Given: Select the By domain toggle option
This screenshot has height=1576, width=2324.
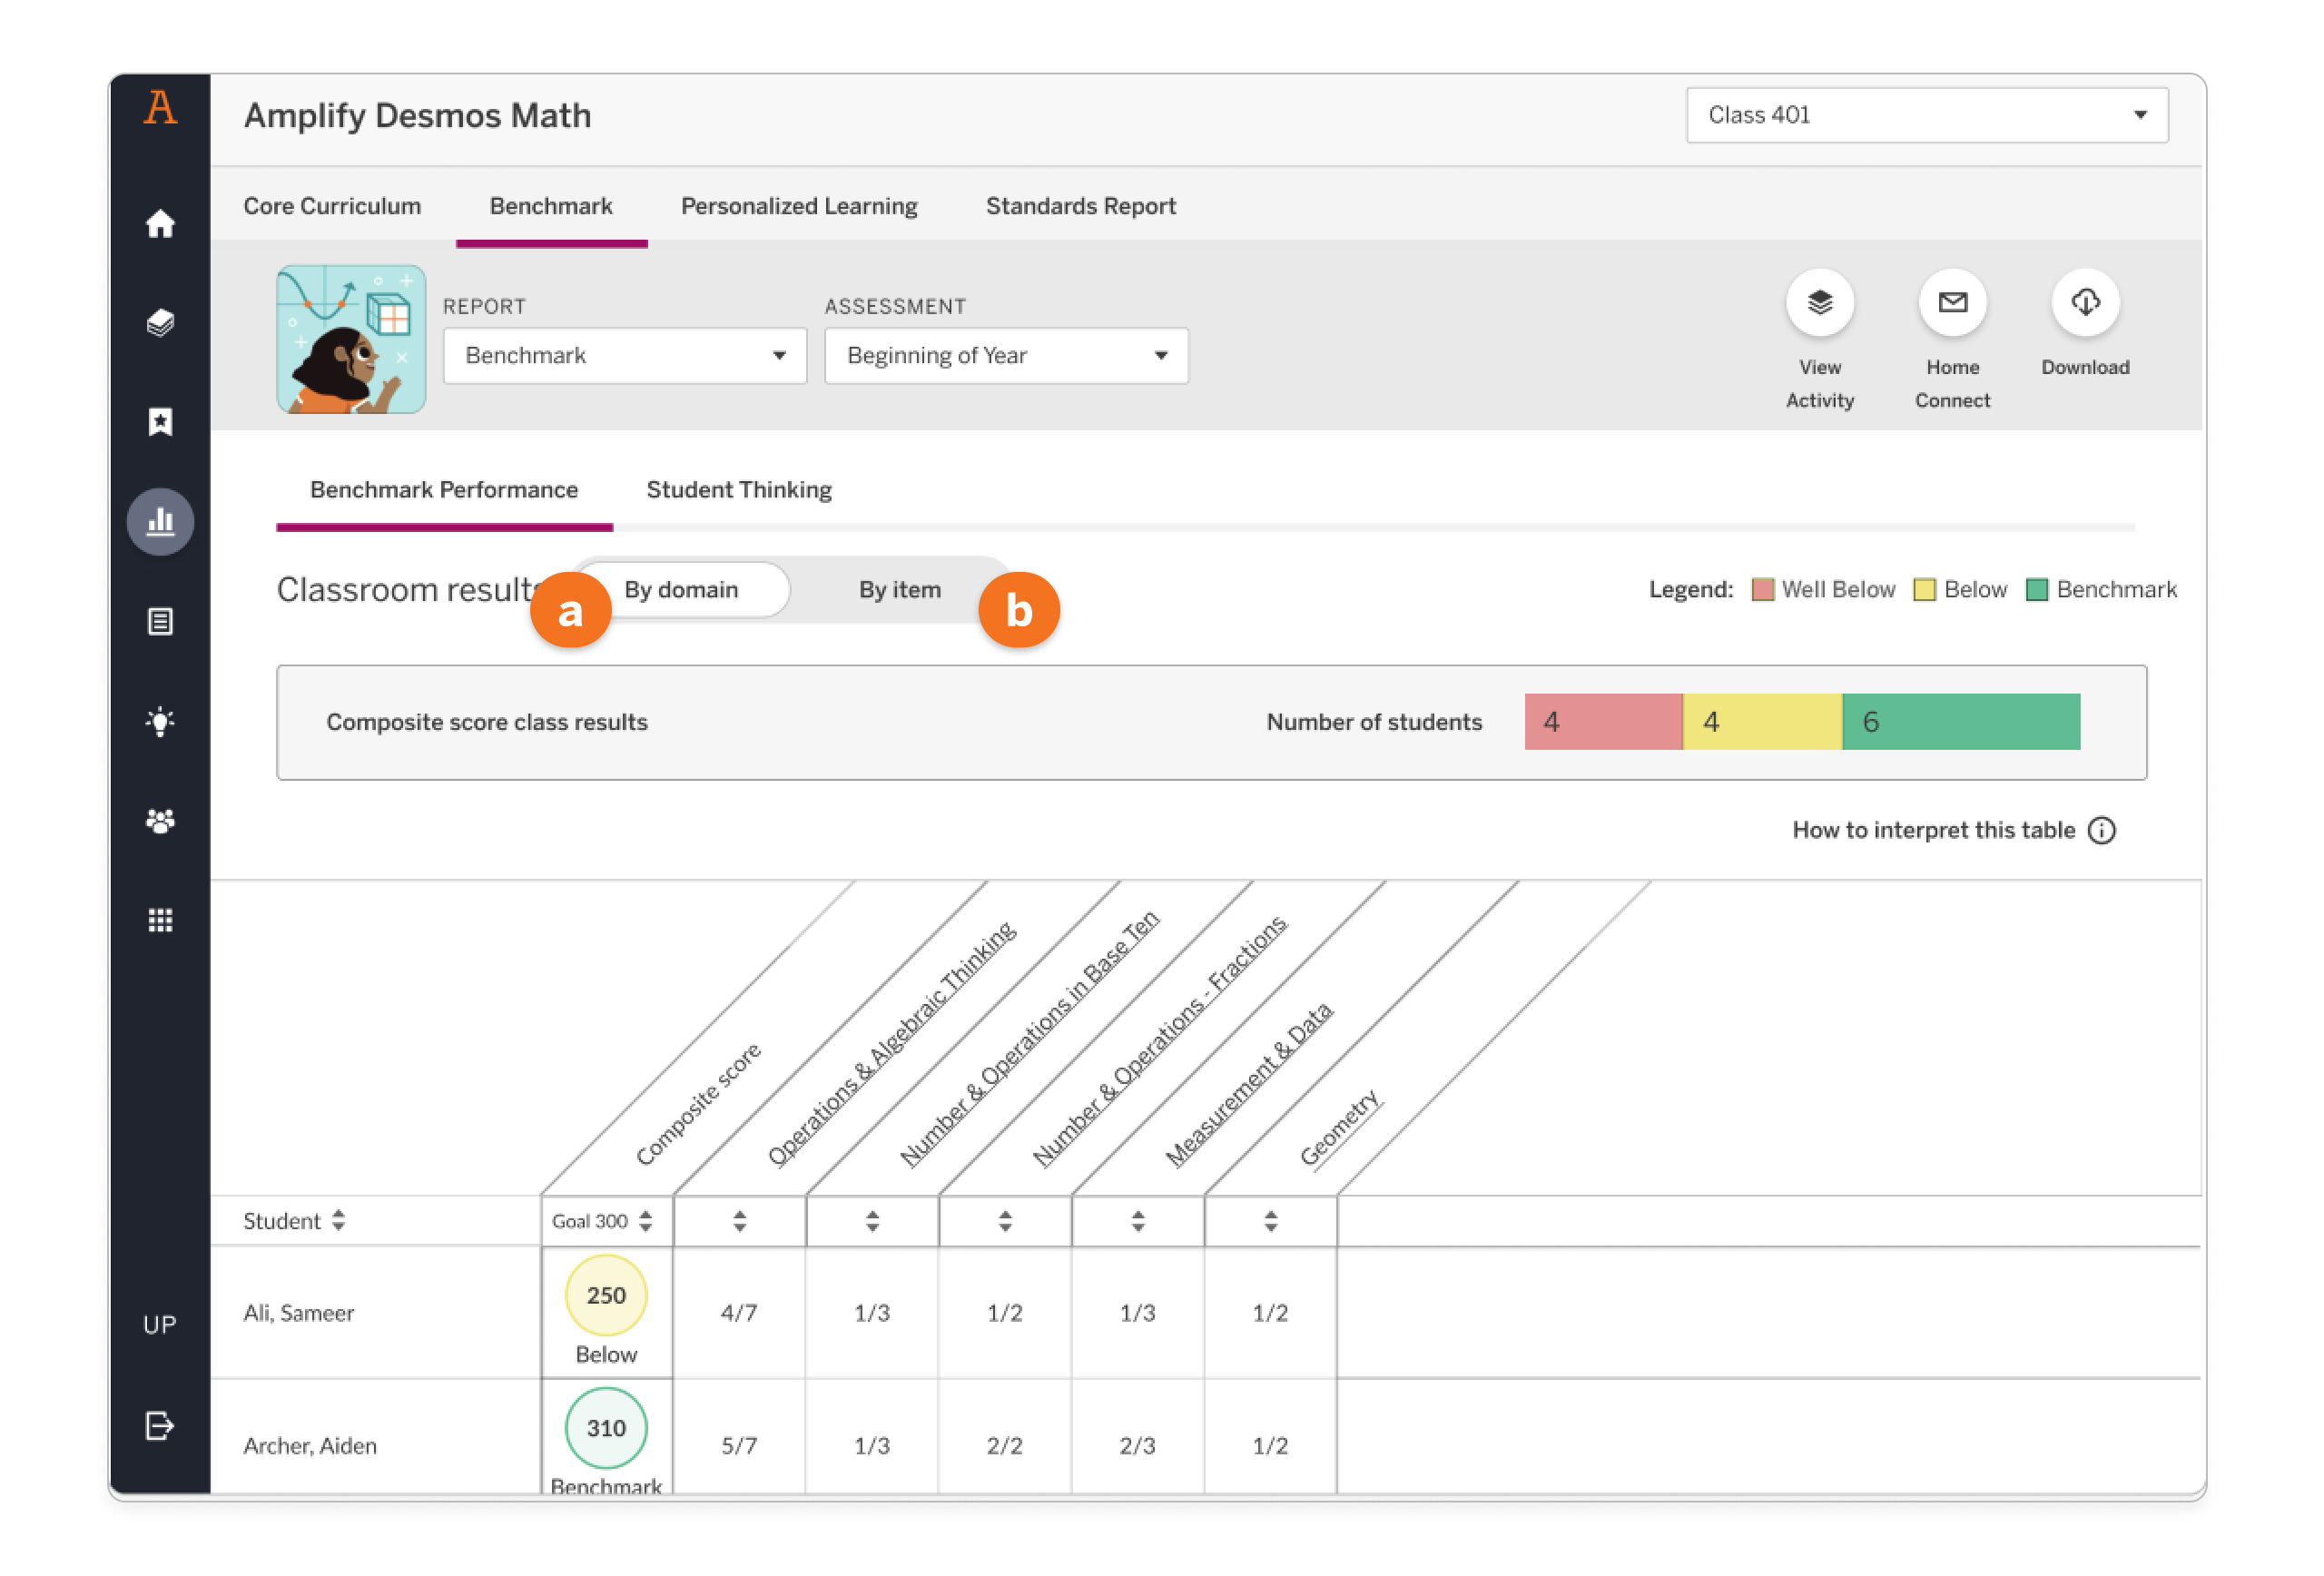Looking at the screenshot, I should click(681, 590).
